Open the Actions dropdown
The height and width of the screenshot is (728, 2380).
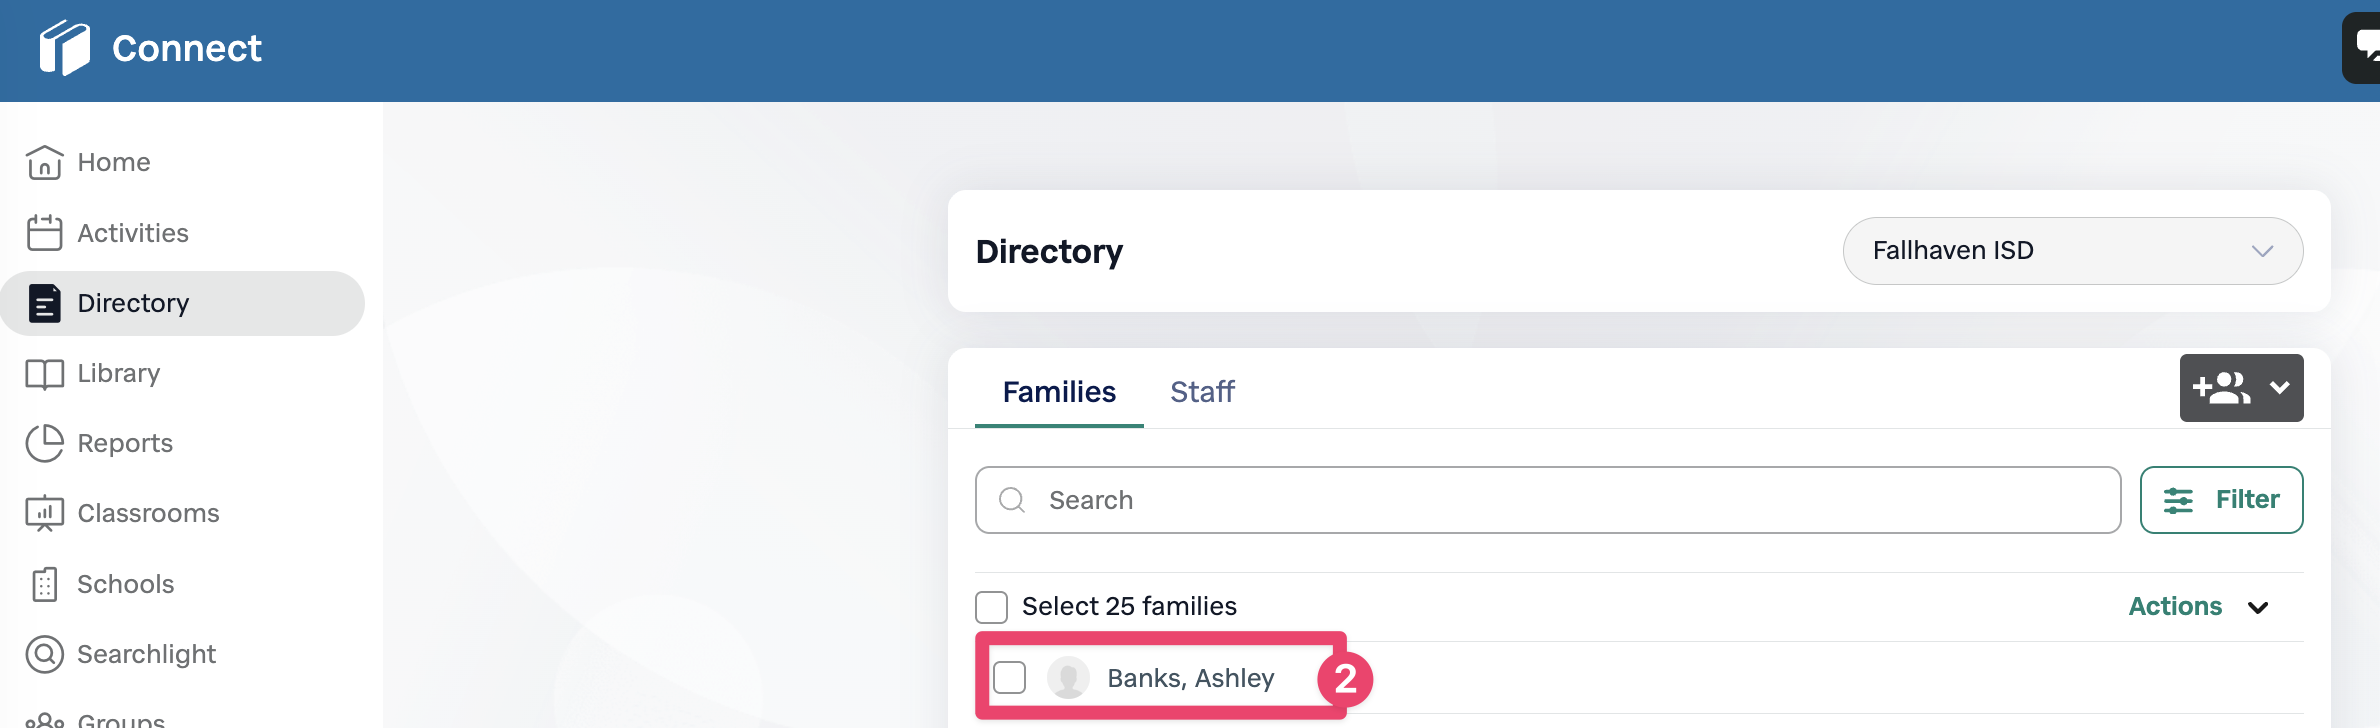tap(2198, 607)
